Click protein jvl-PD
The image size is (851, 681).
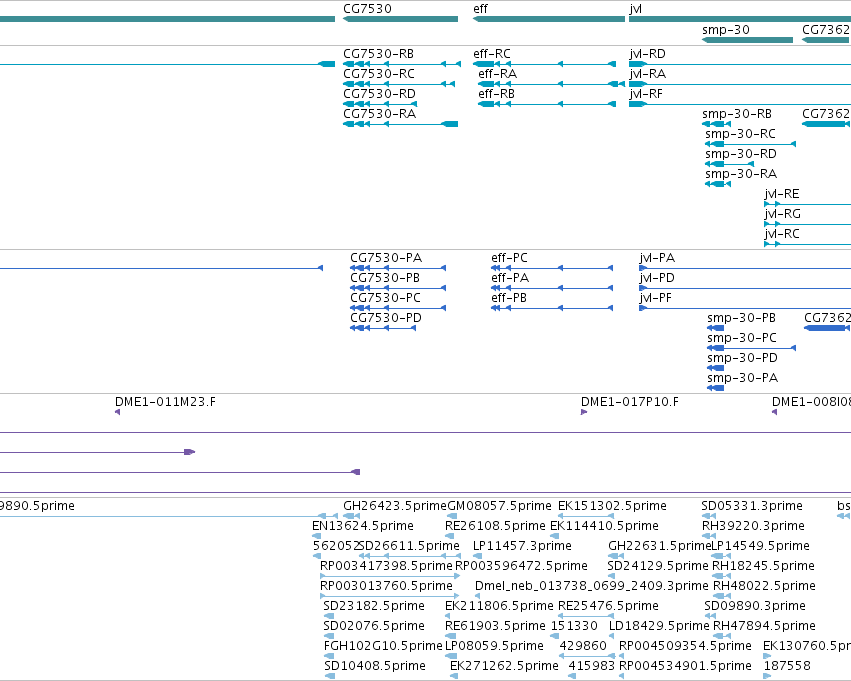point(657,278)
